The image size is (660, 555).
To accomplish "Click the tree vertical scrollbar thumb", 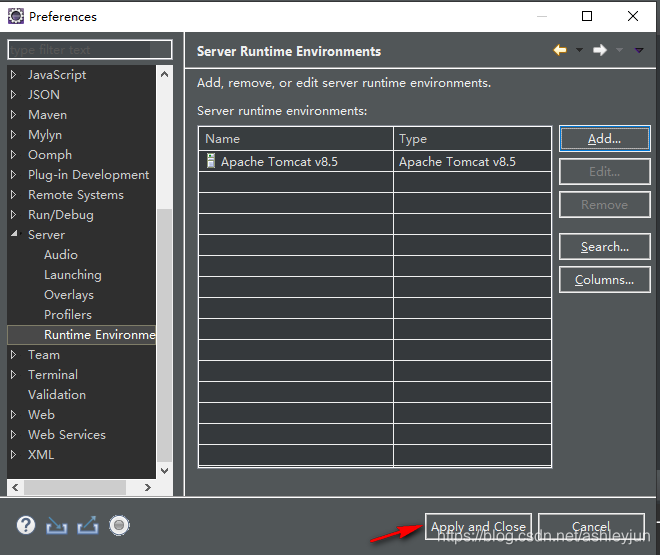I will click(x=165, y=335).
